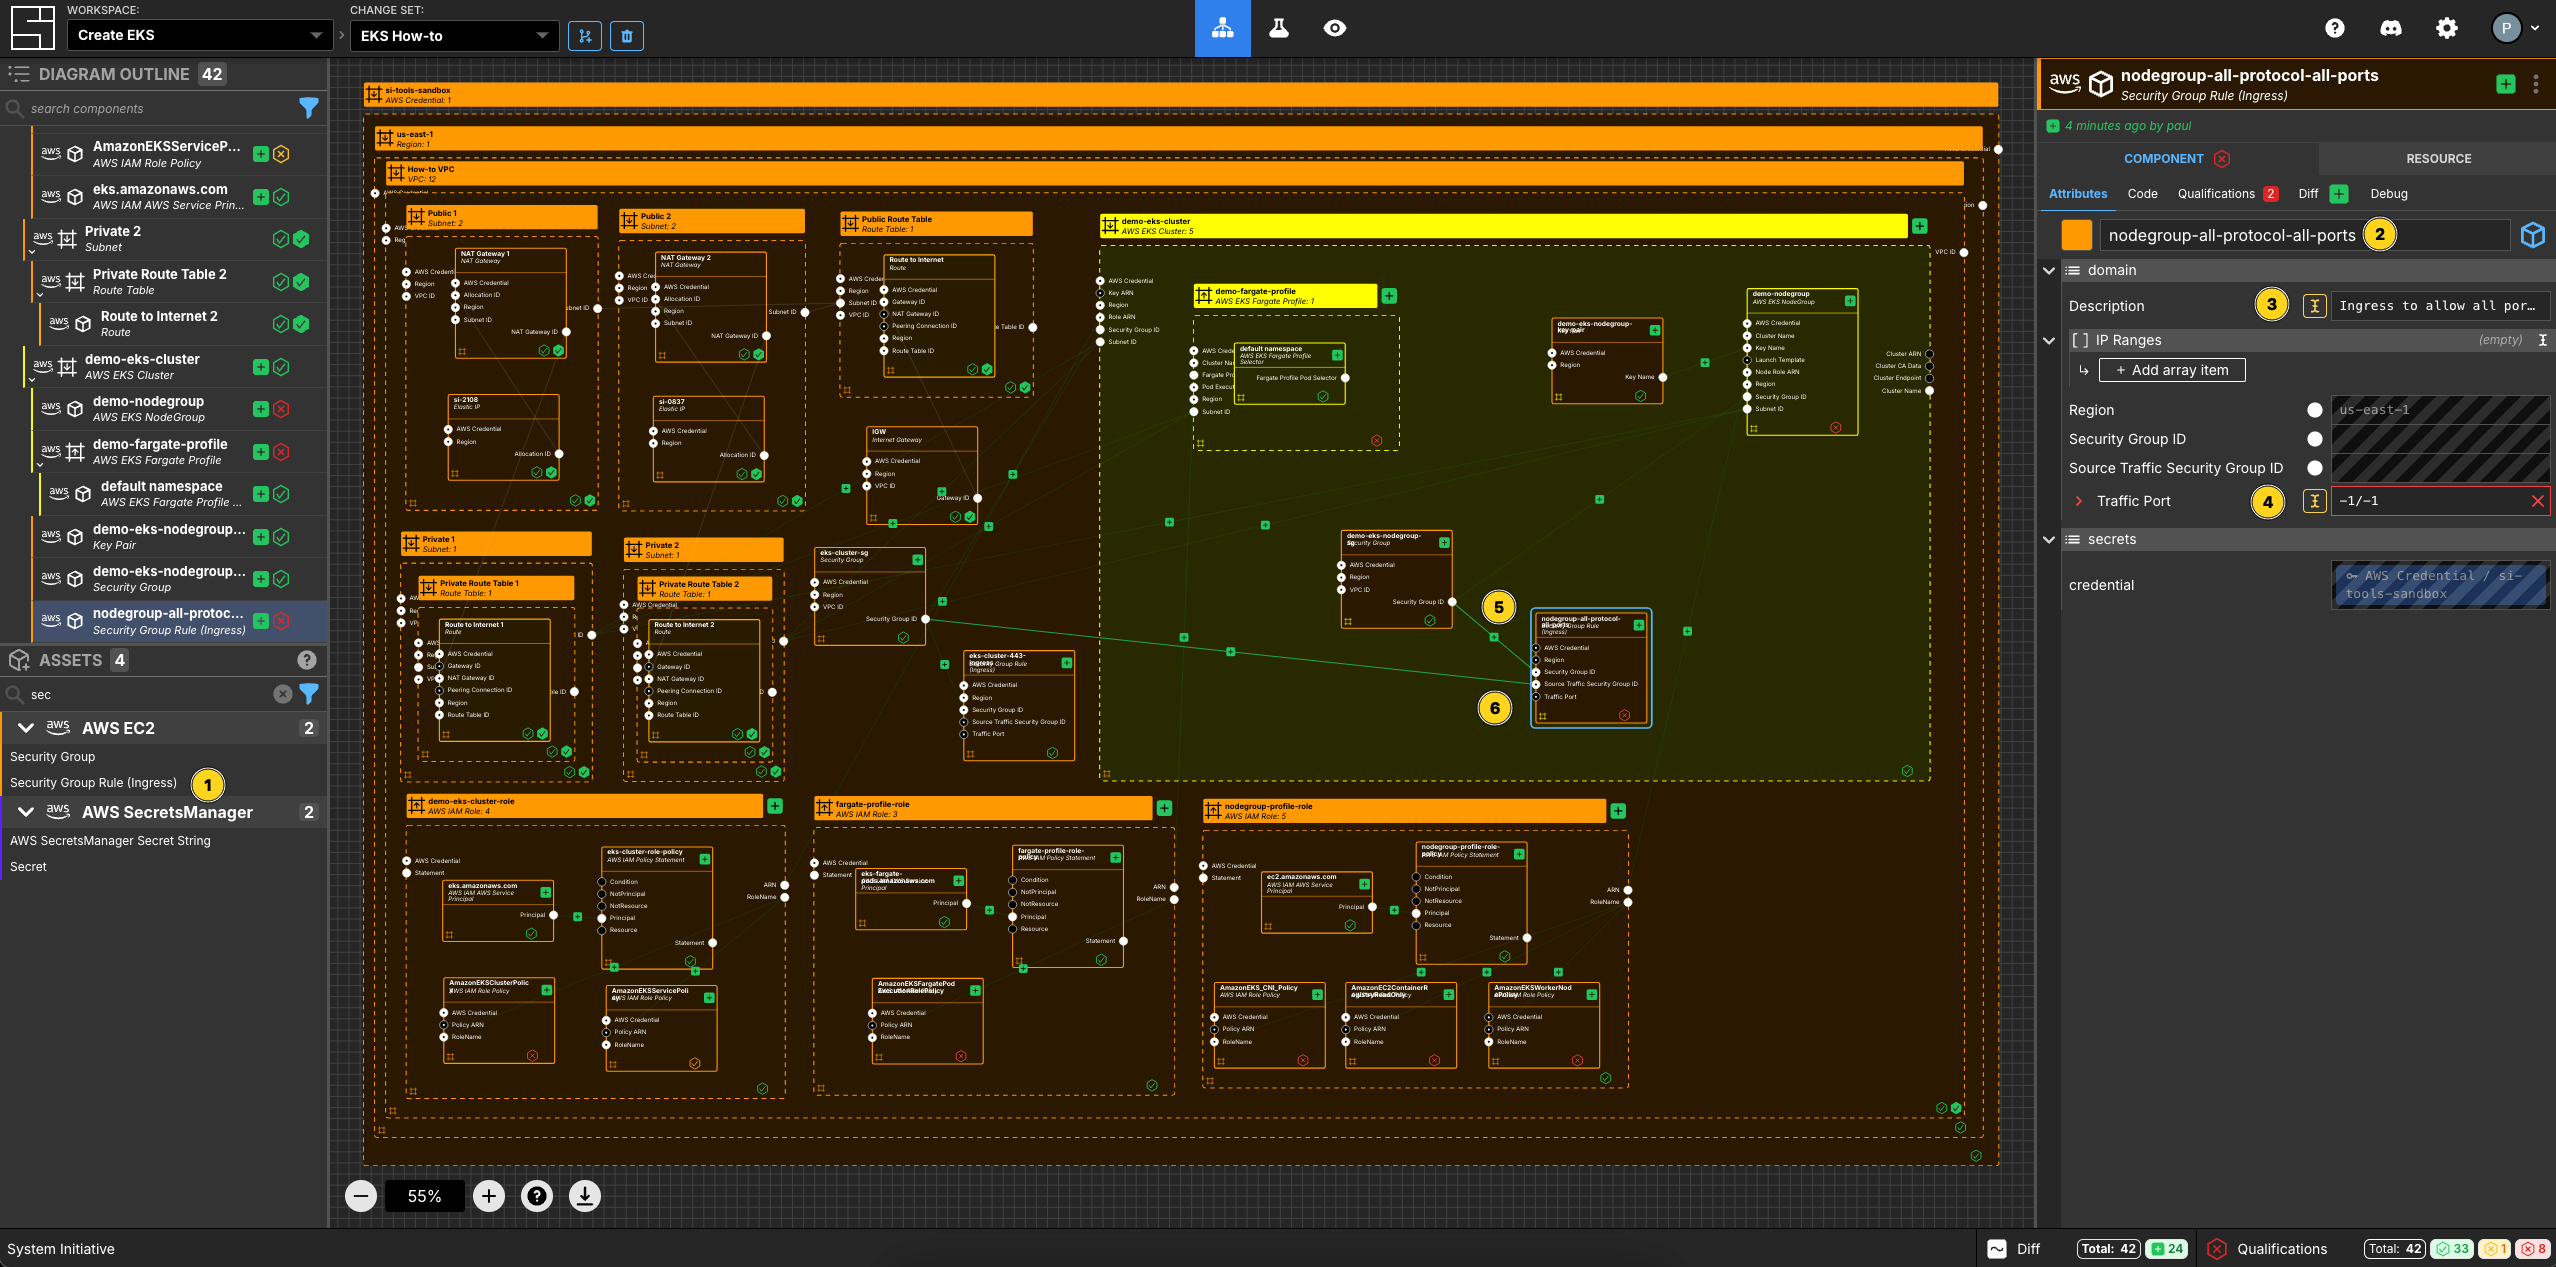Screen dimensions: 2556x1267
Task: Collapse the demo-fargate-profile outline item
Action: (x=41, y=464)
